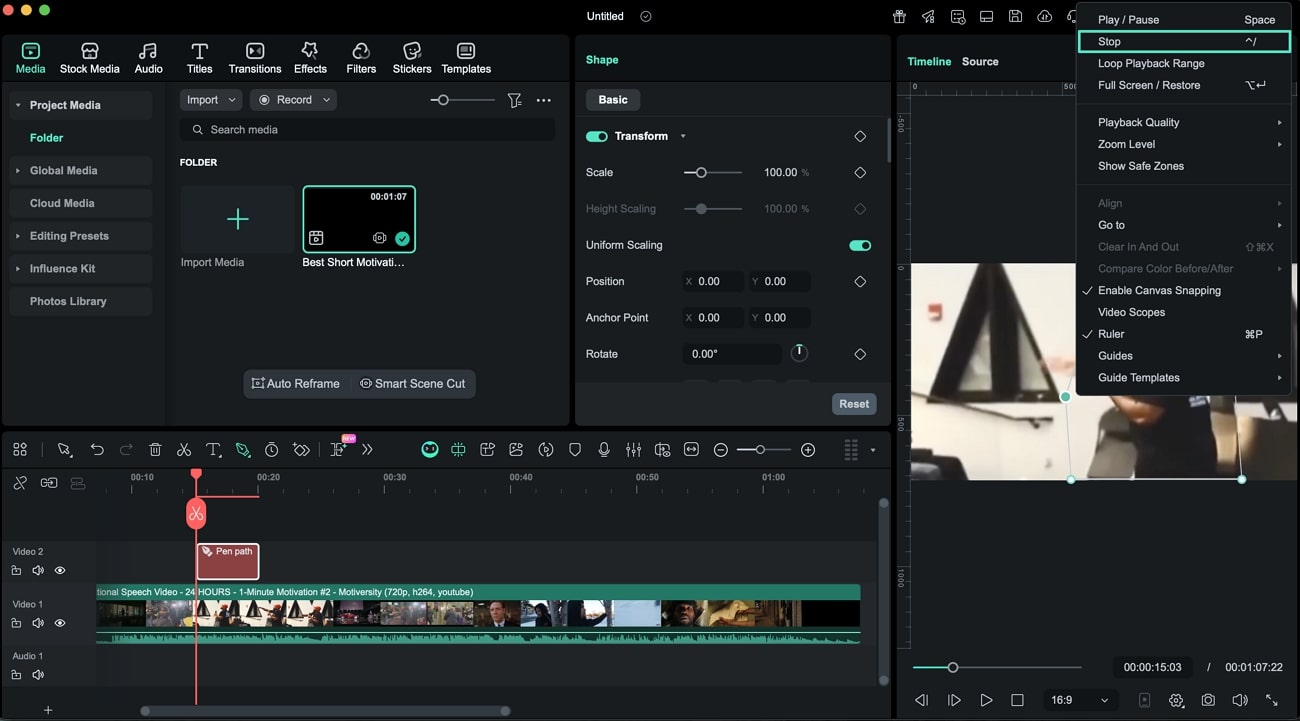Click the delete trash icon in timeline toolbar
This screenshot has width=1300, height=721.
tap(155, 450)
